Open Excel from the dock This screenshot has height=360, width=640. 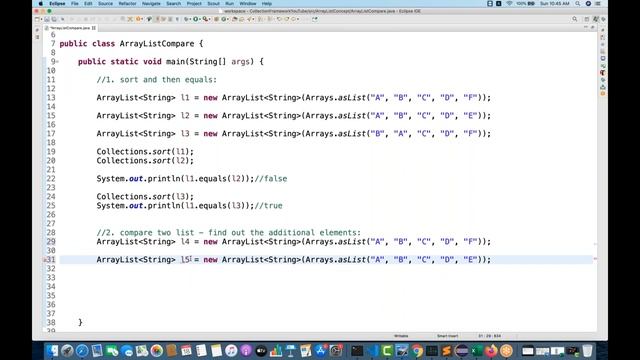point(476,351)
